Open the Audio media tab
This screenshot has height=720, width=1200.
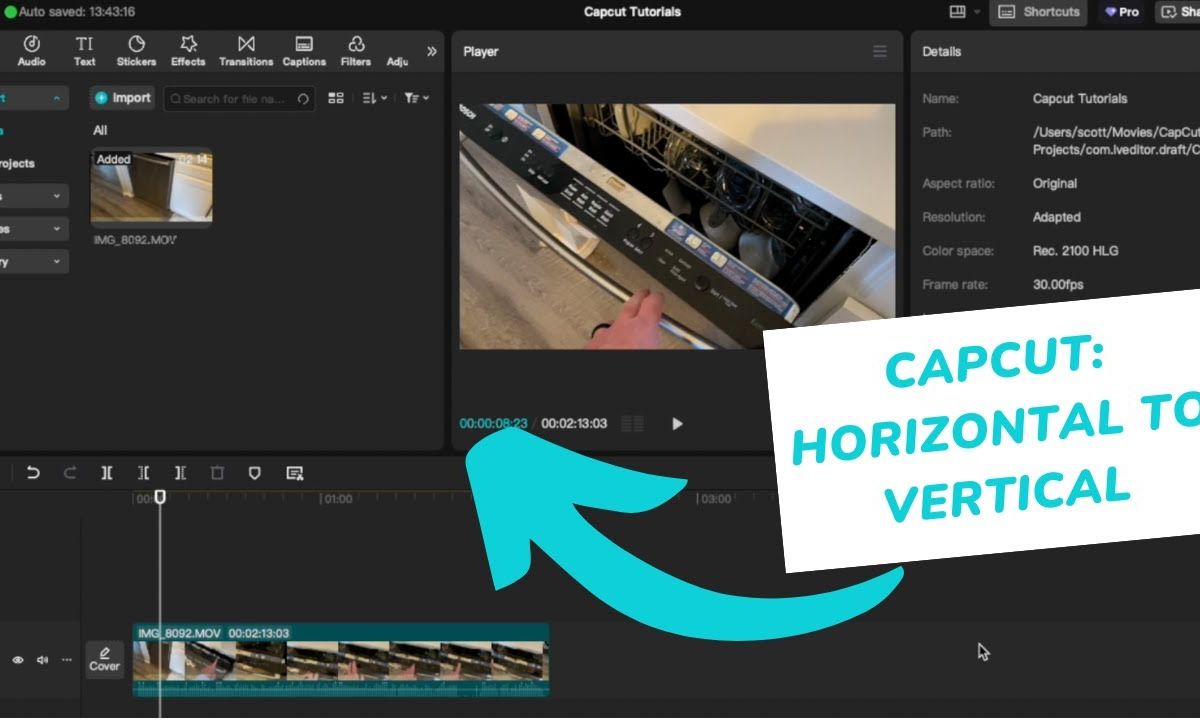pos(31,51)
